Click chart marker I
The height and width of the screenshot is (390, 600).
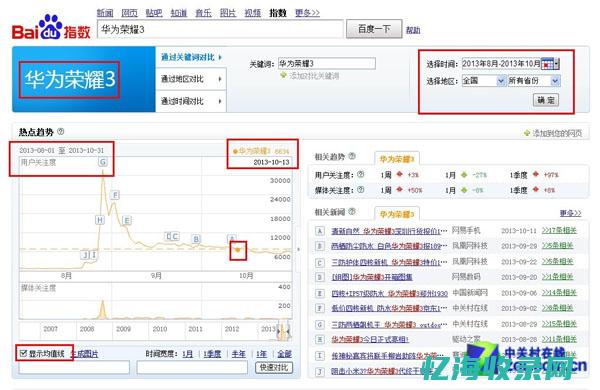point(93,255)
